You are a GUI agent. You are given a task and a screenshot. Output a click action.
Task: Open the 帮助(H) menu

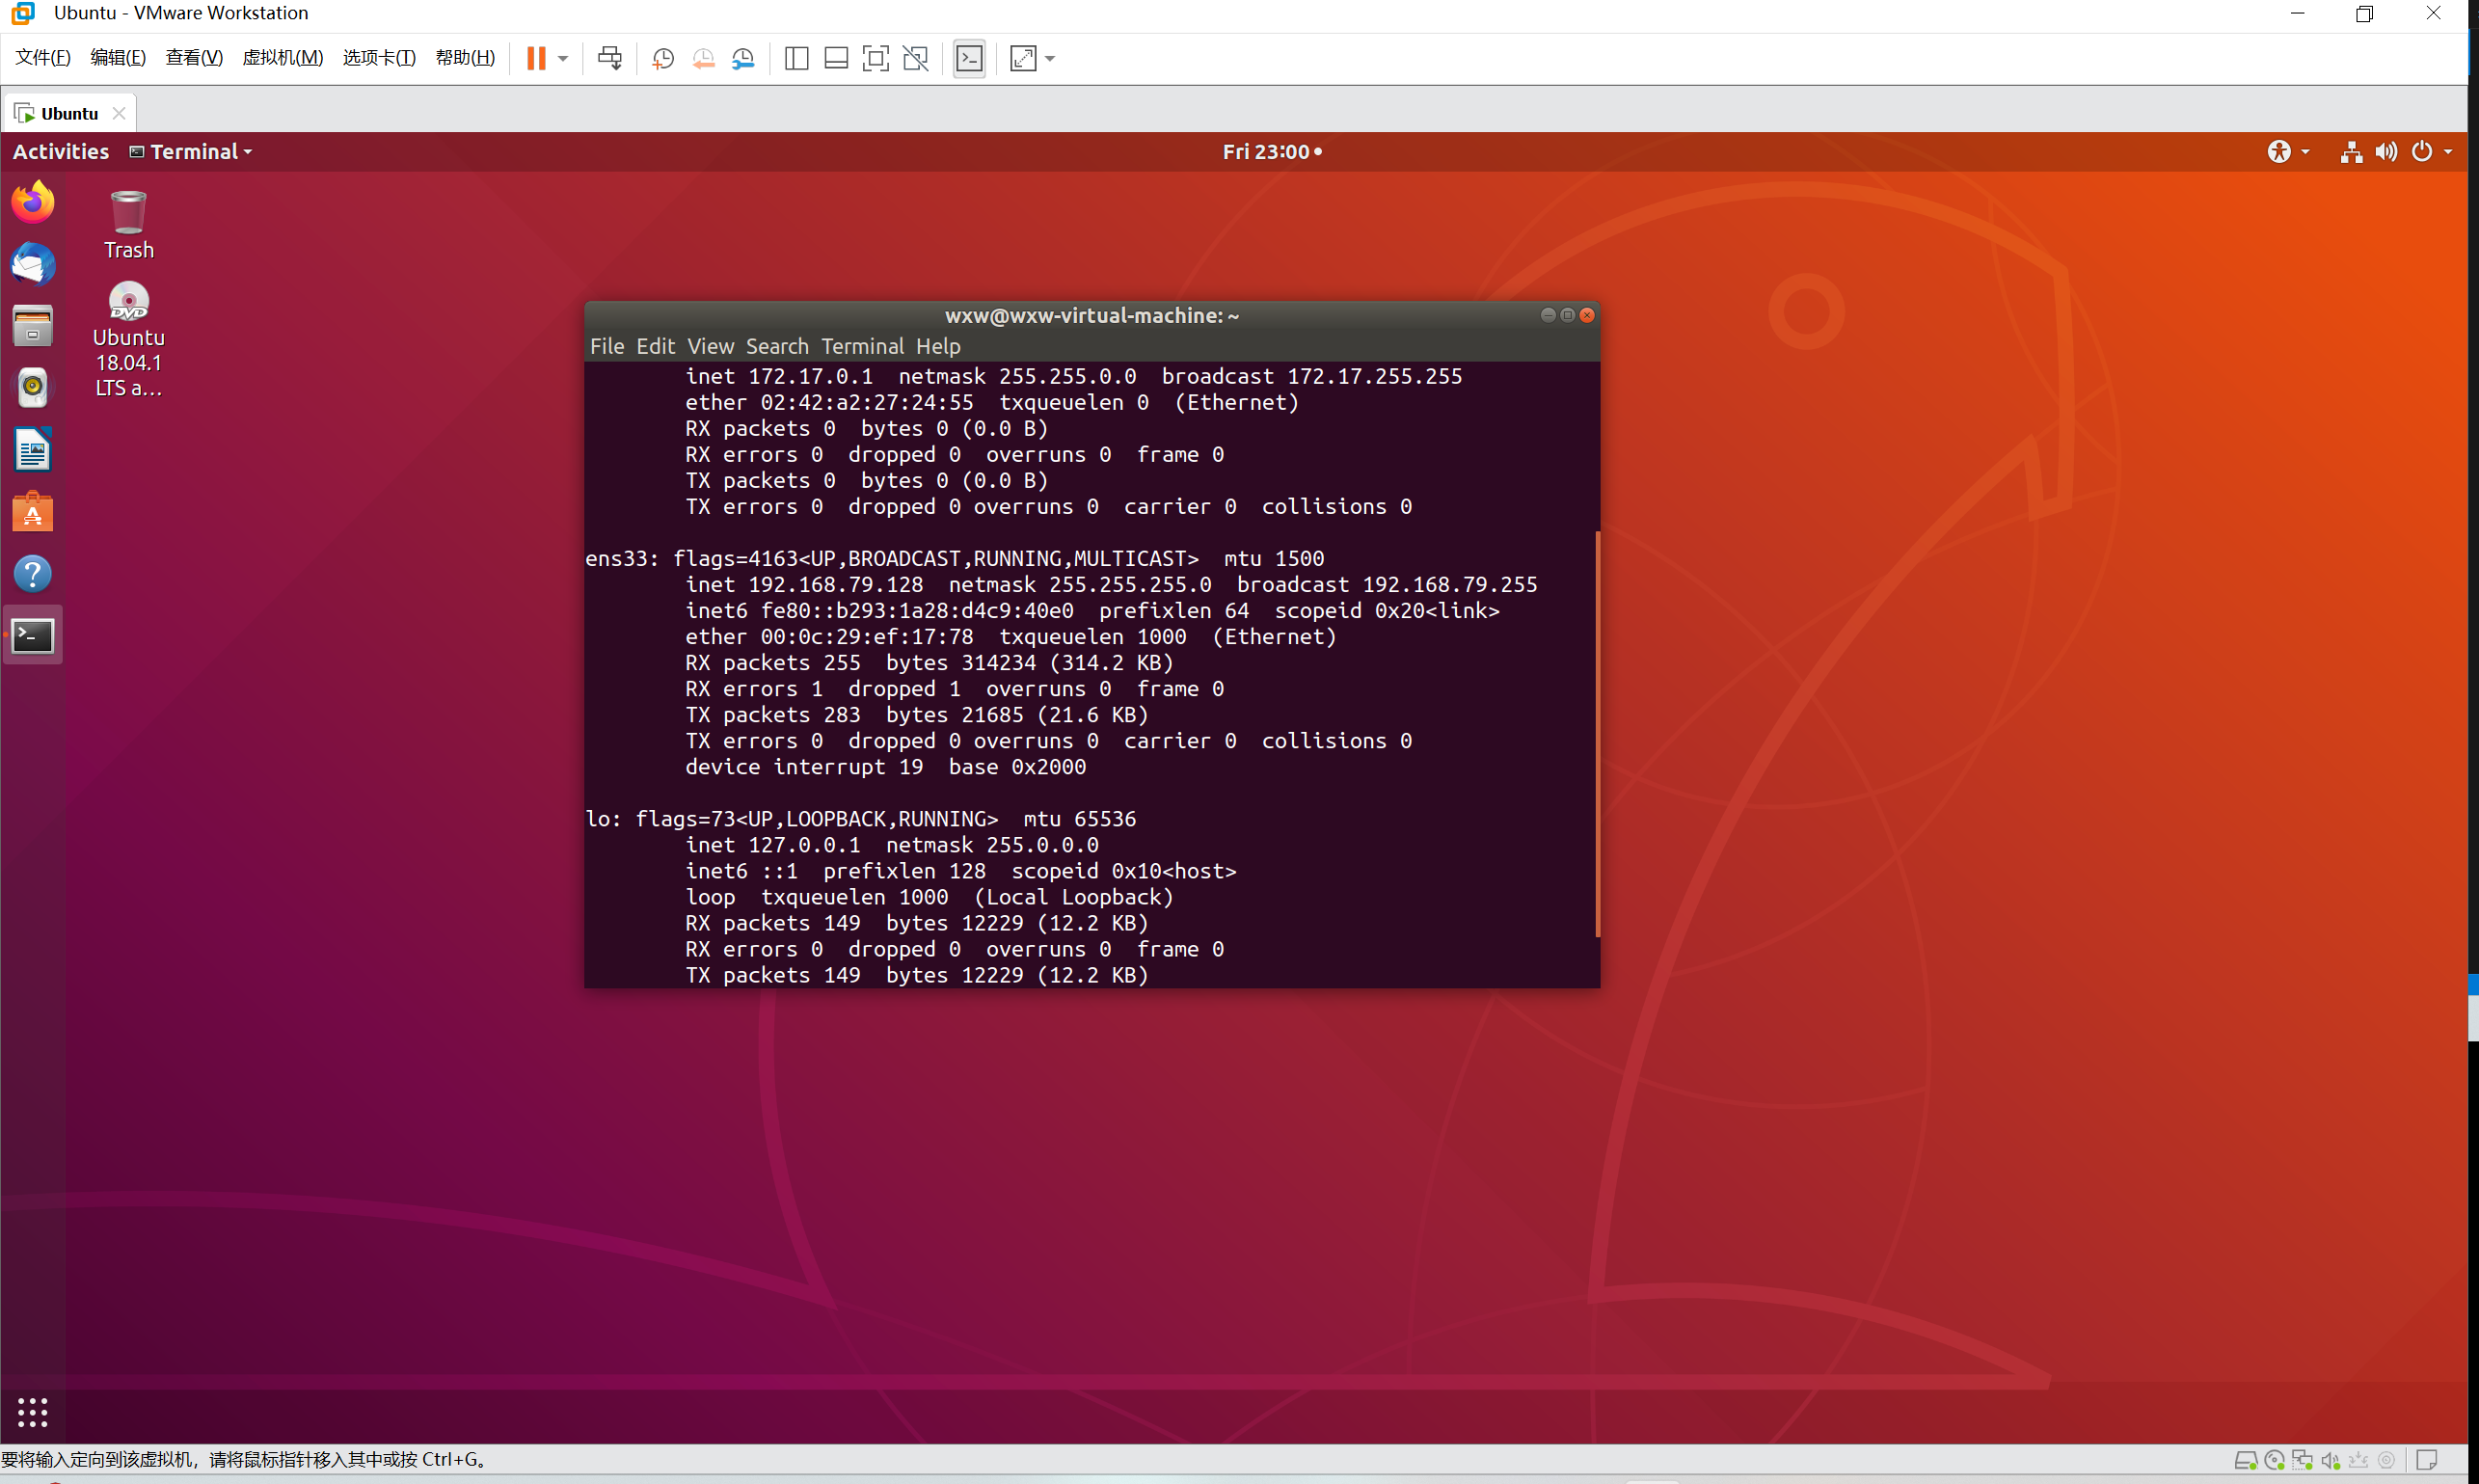[465, 58]
